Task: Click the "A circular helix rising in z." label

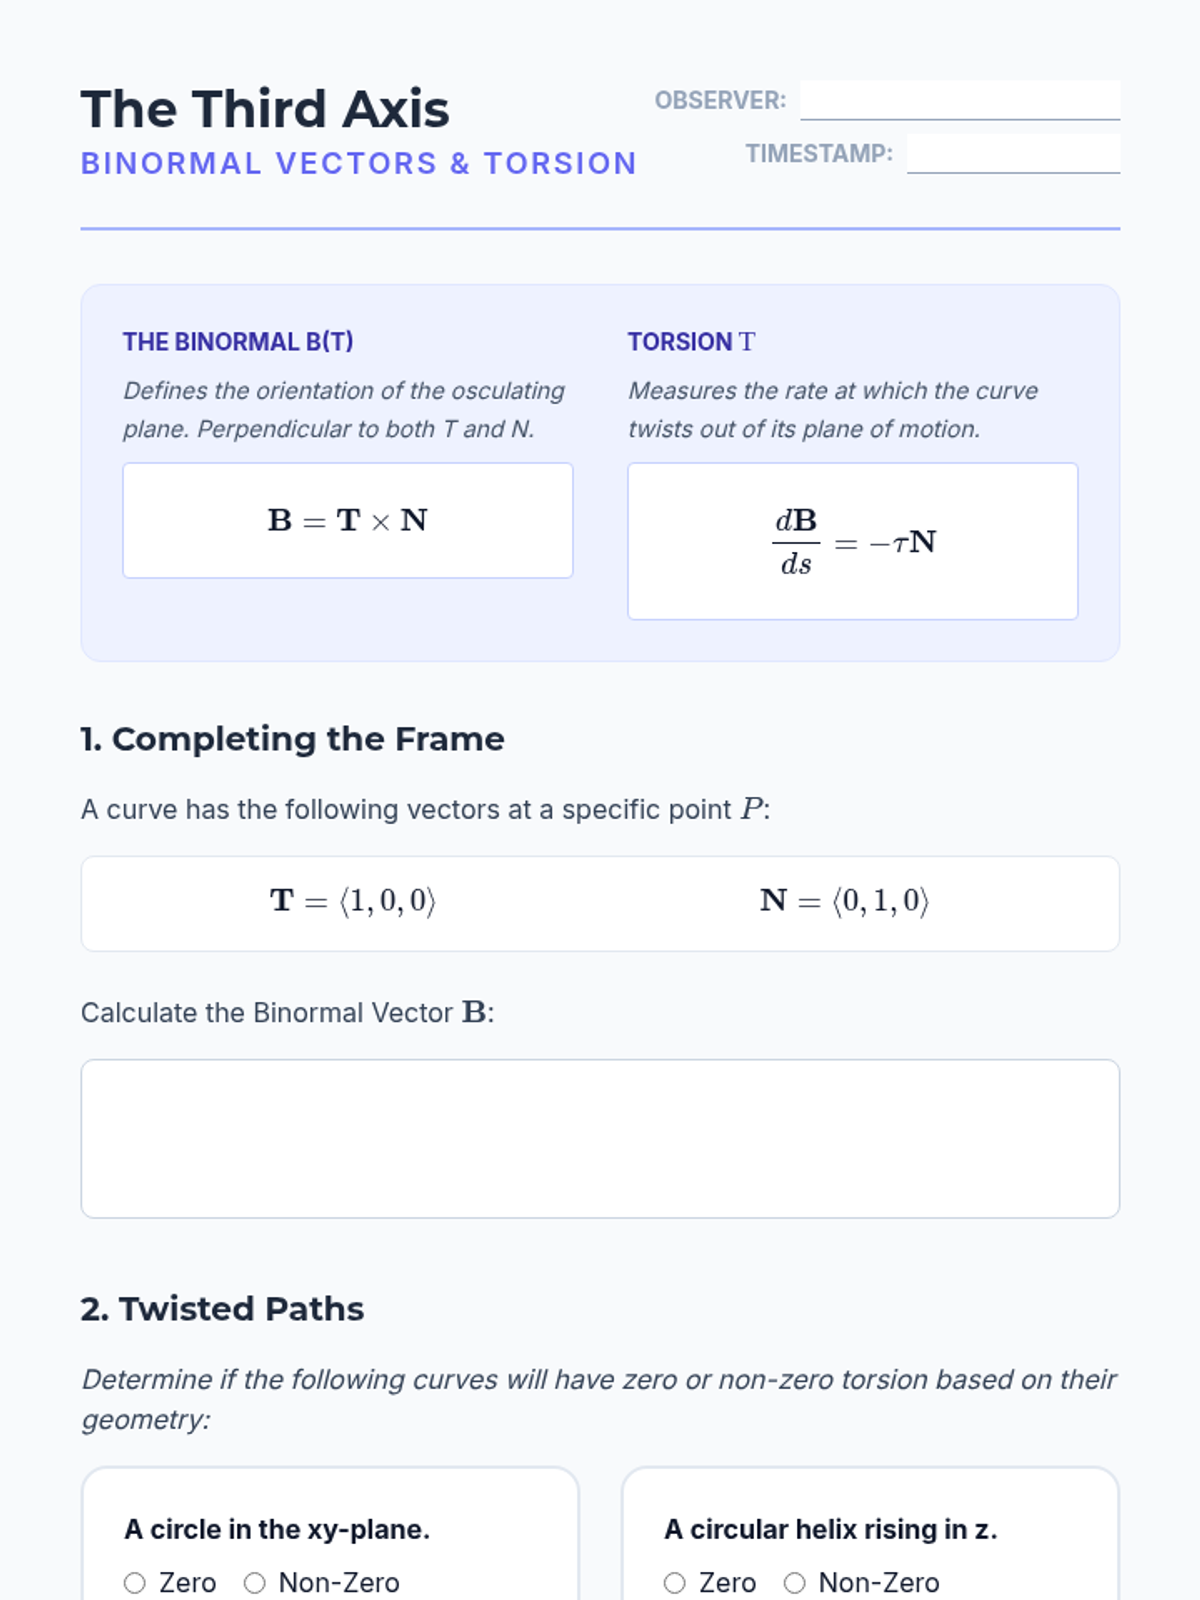Action: (x=830, y=1529)
